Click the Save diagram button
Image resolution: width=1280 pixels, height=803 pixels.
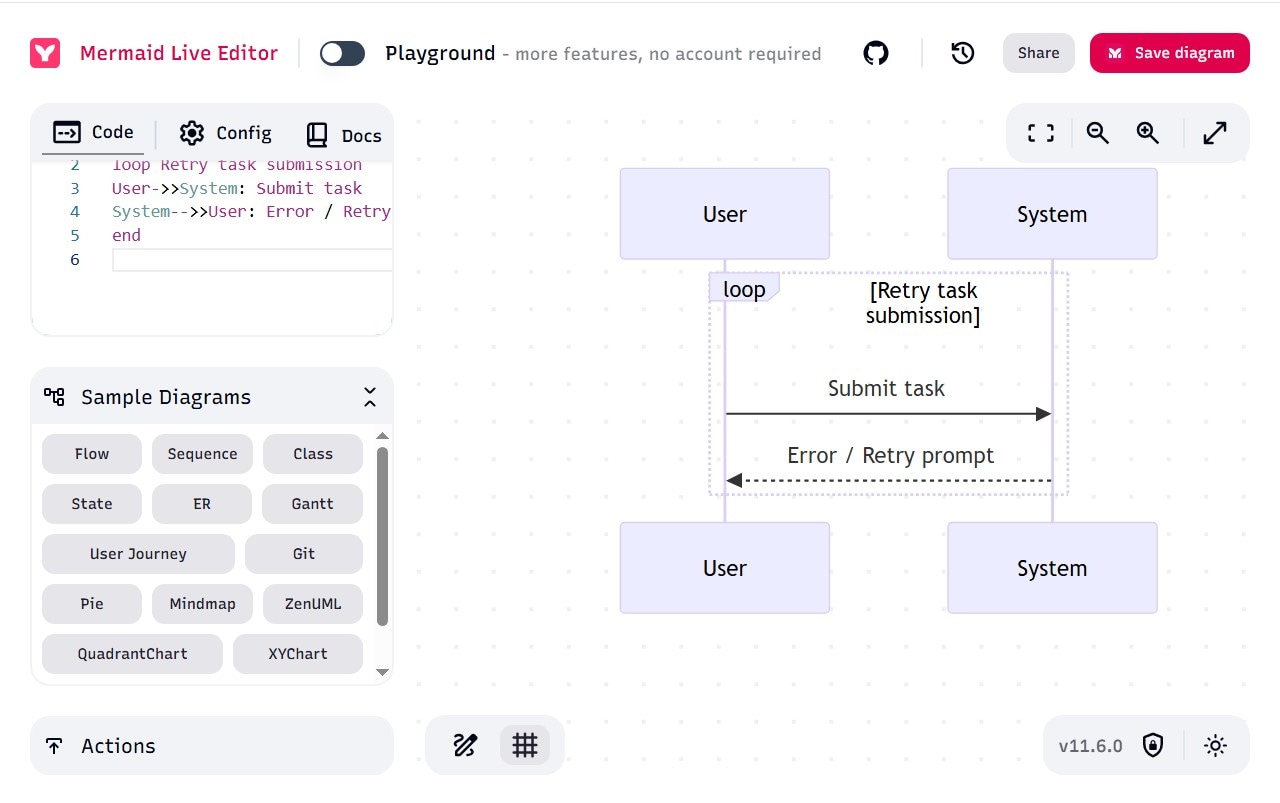point(1170,53)
